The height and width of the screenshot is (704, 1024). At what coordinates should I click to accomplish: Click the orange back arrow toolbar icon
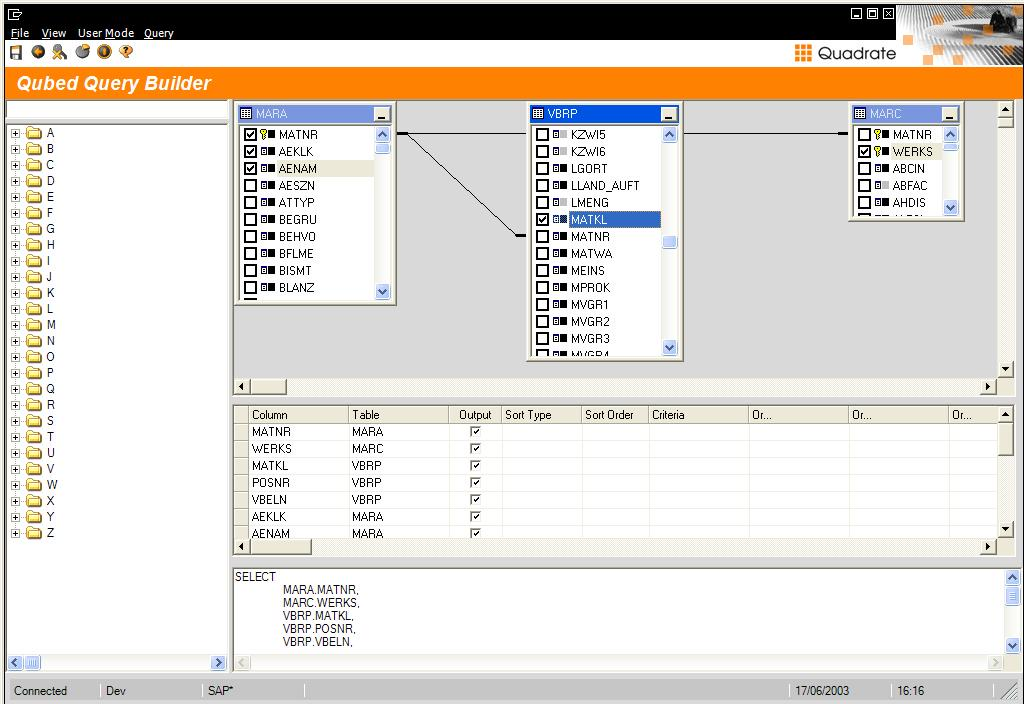pos(38,52)
